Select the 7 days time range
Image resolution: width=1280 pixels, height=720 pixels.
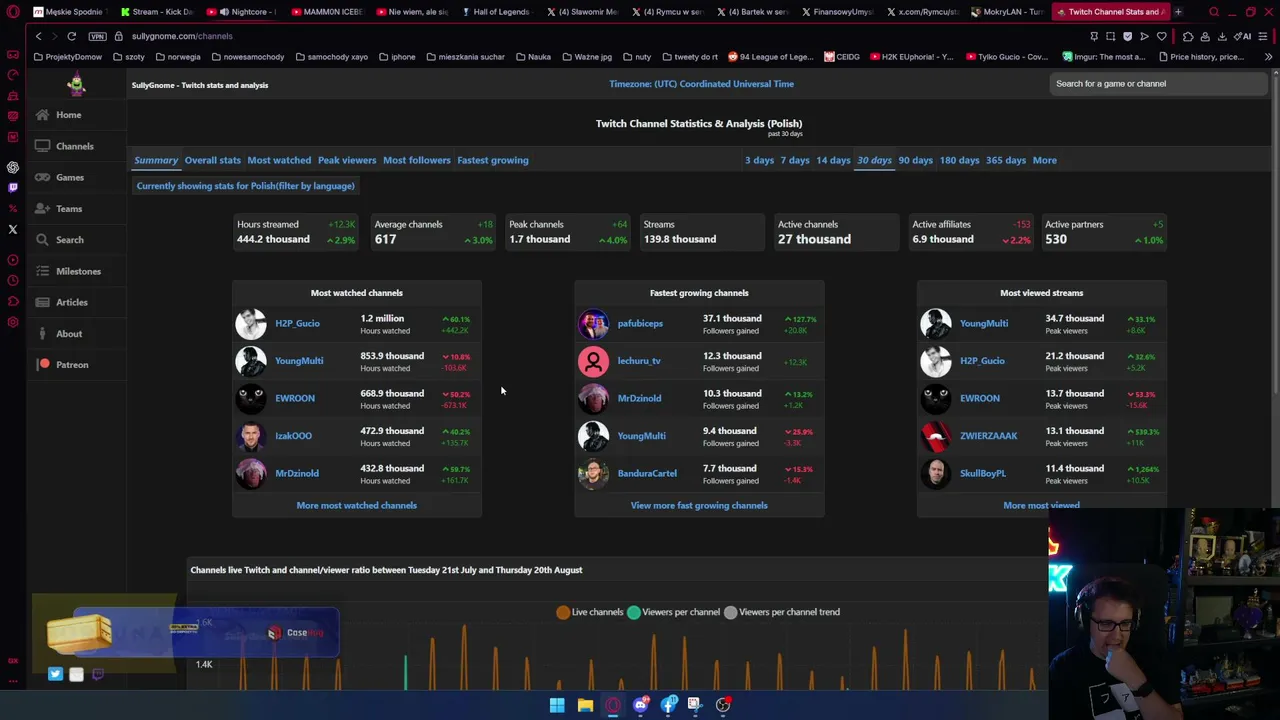(795, 160)
